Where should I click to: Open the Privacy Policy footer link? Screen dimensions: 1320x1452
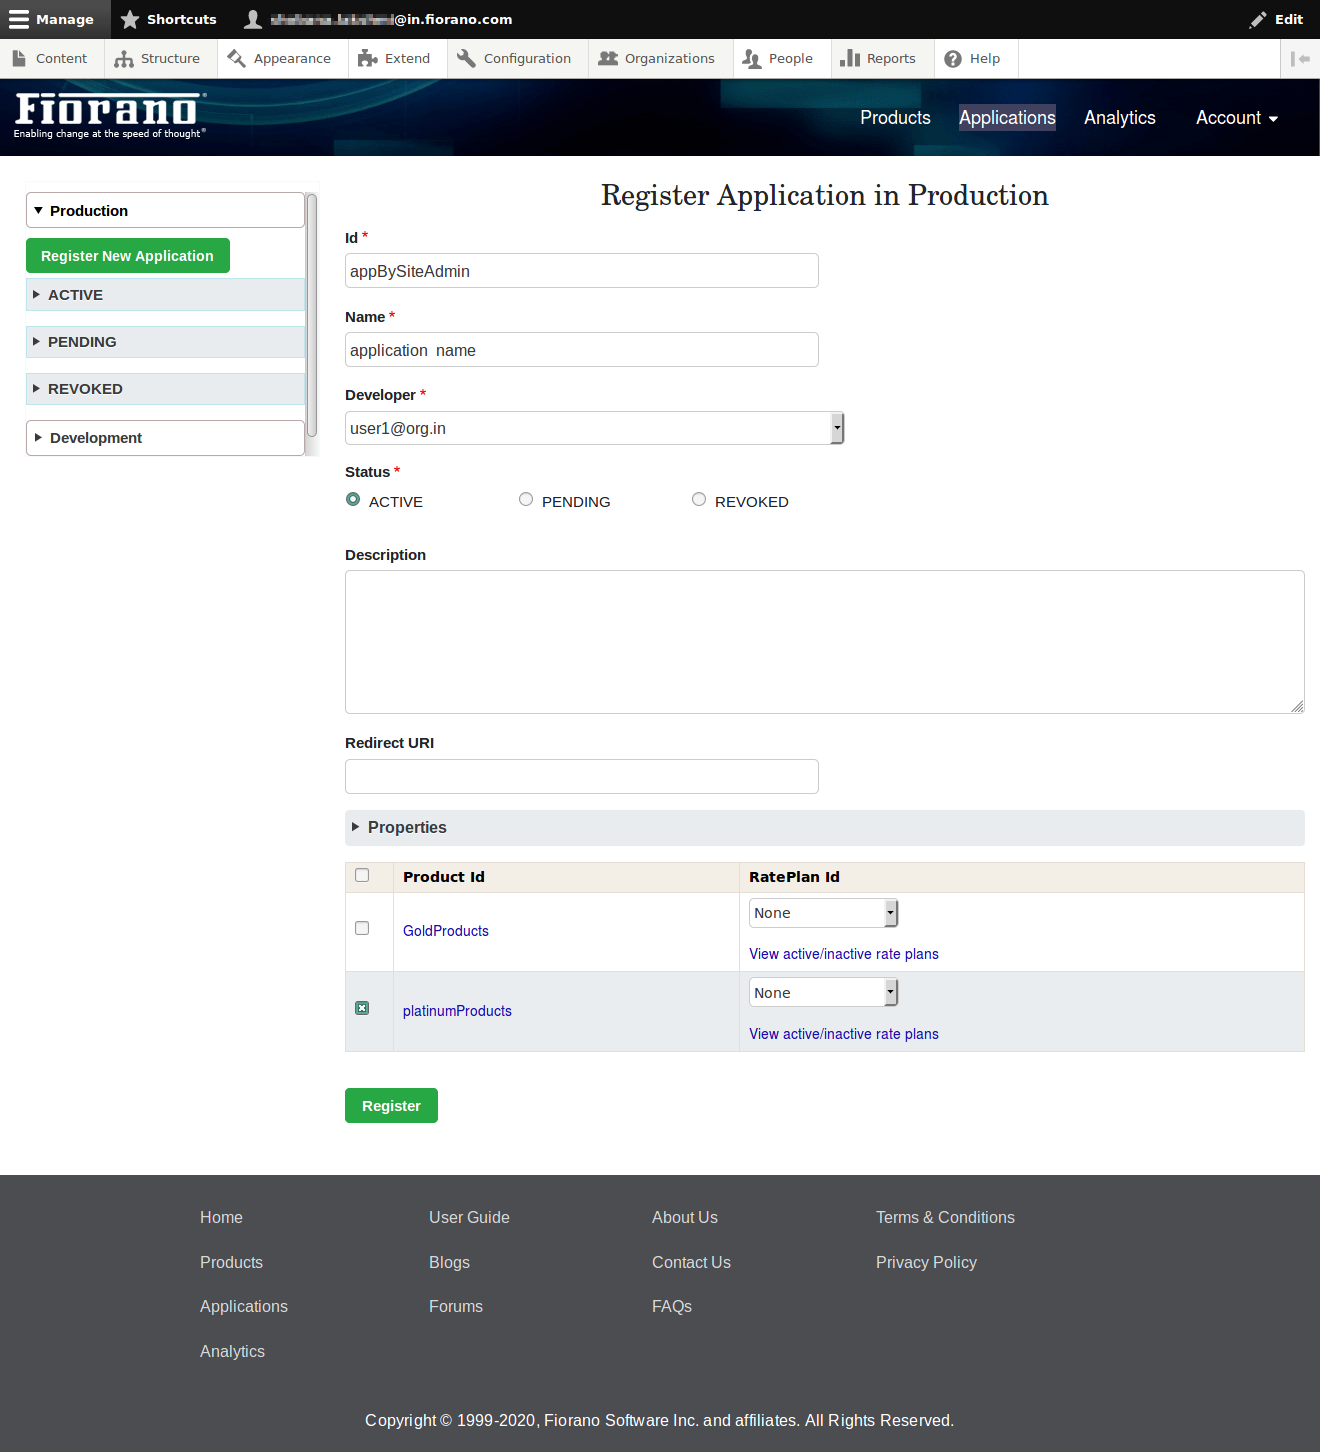click(926, 1262)
